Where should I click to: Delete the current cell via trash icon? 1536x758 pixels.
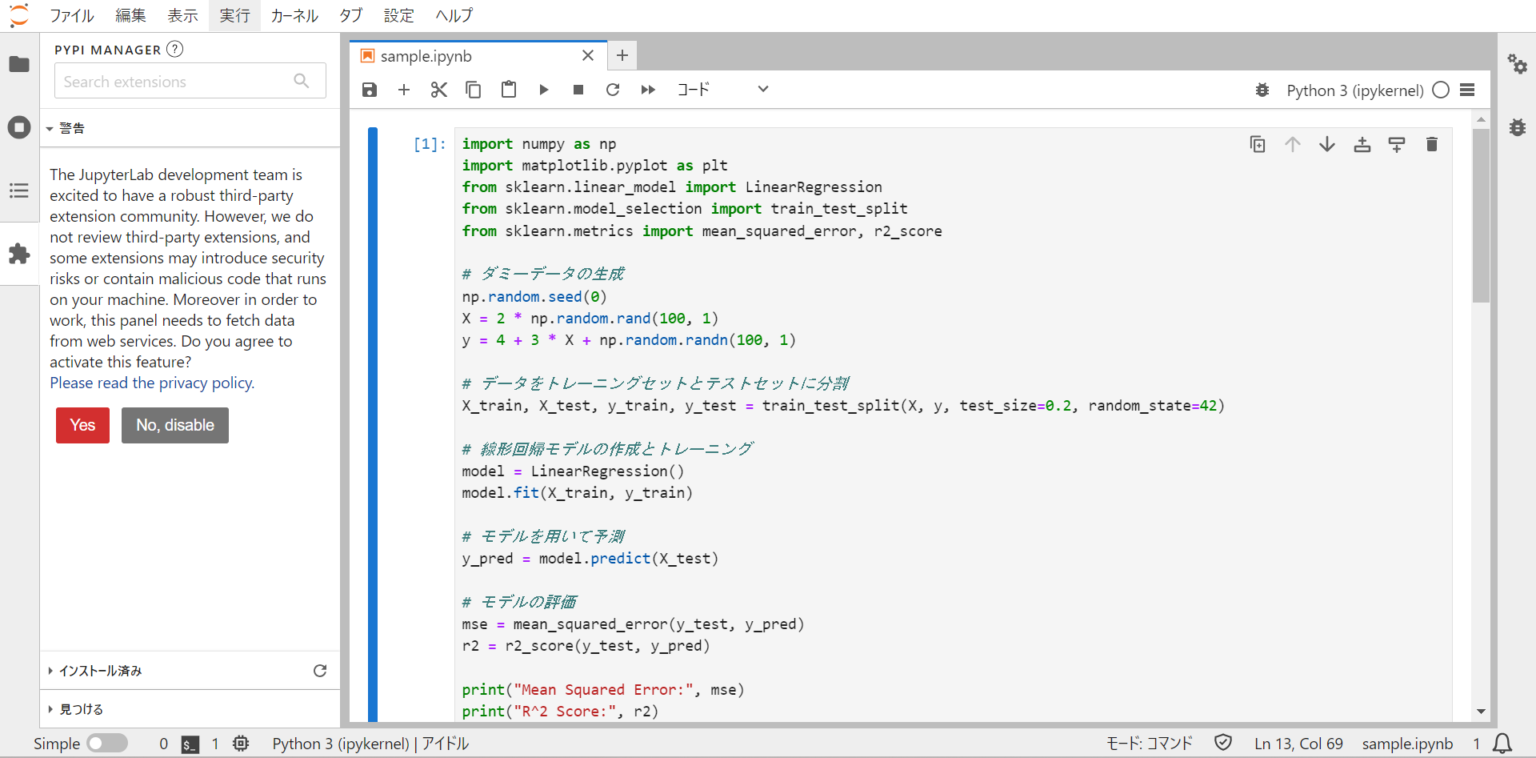pyautogui.click(x=1431, y=143)
